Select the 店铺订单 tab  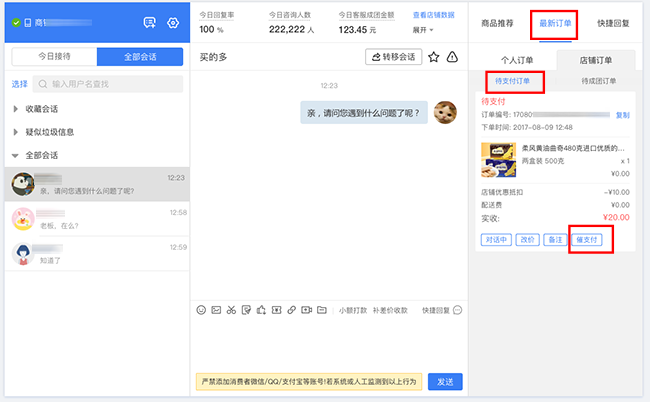(x=596, y=61)
